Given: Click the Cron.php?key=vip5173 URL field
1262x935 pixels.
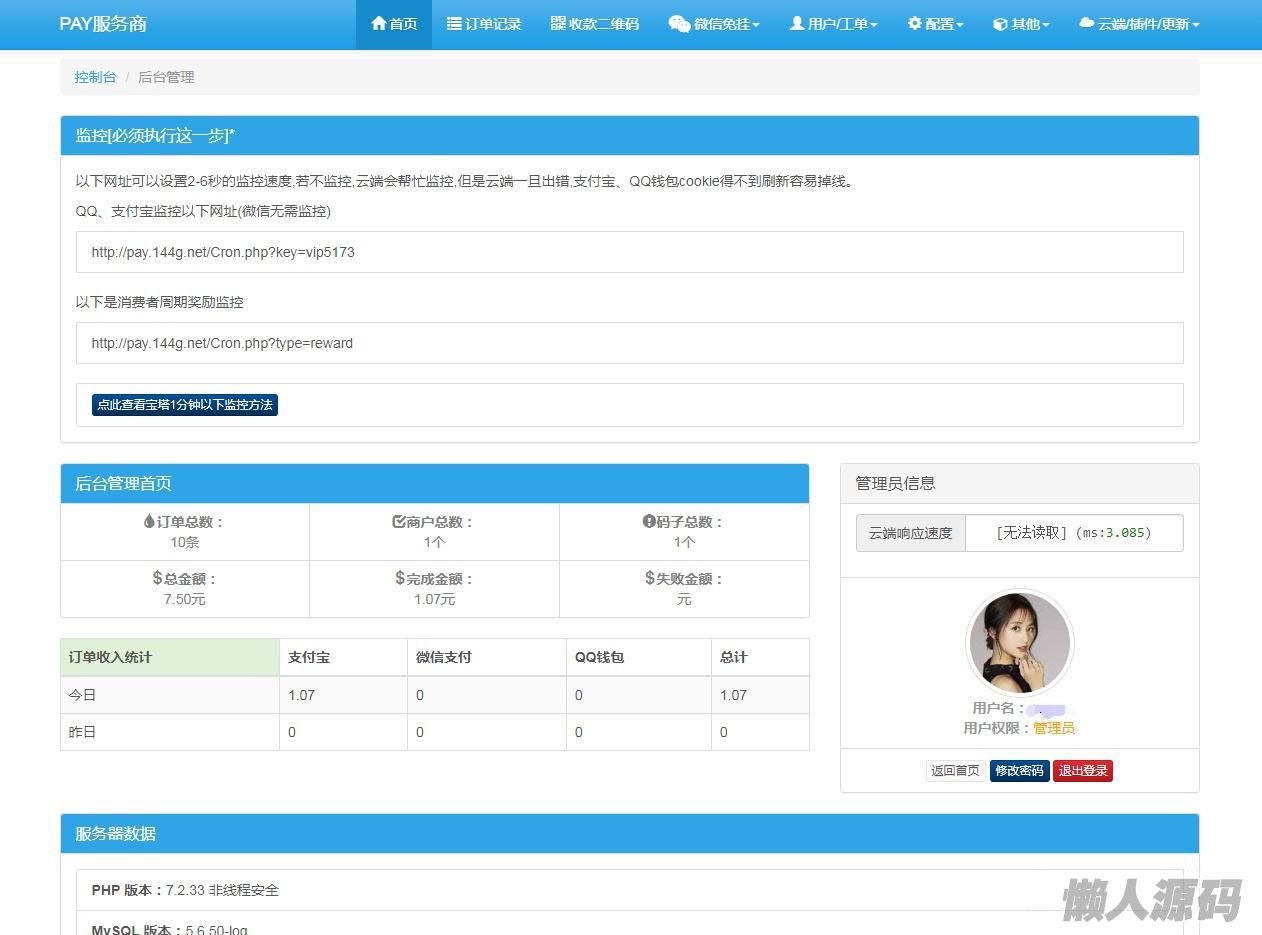Looking at the screenshot, I should [629, 252].
